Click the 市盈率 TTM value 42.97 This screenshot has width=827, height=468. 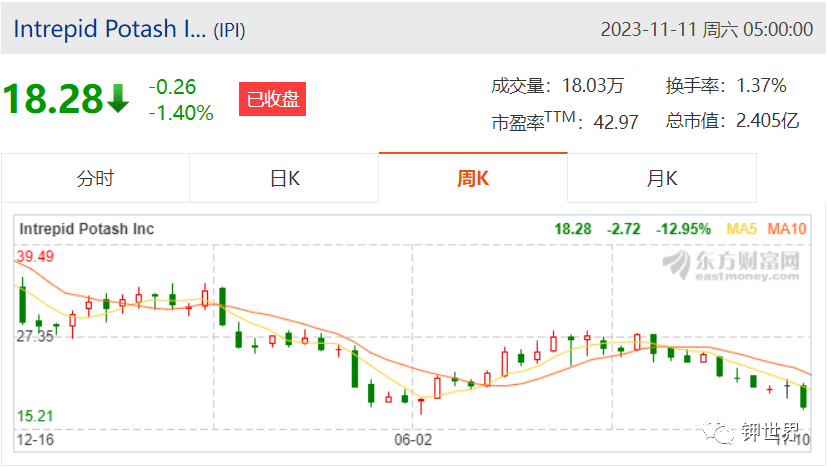[616, 122]
